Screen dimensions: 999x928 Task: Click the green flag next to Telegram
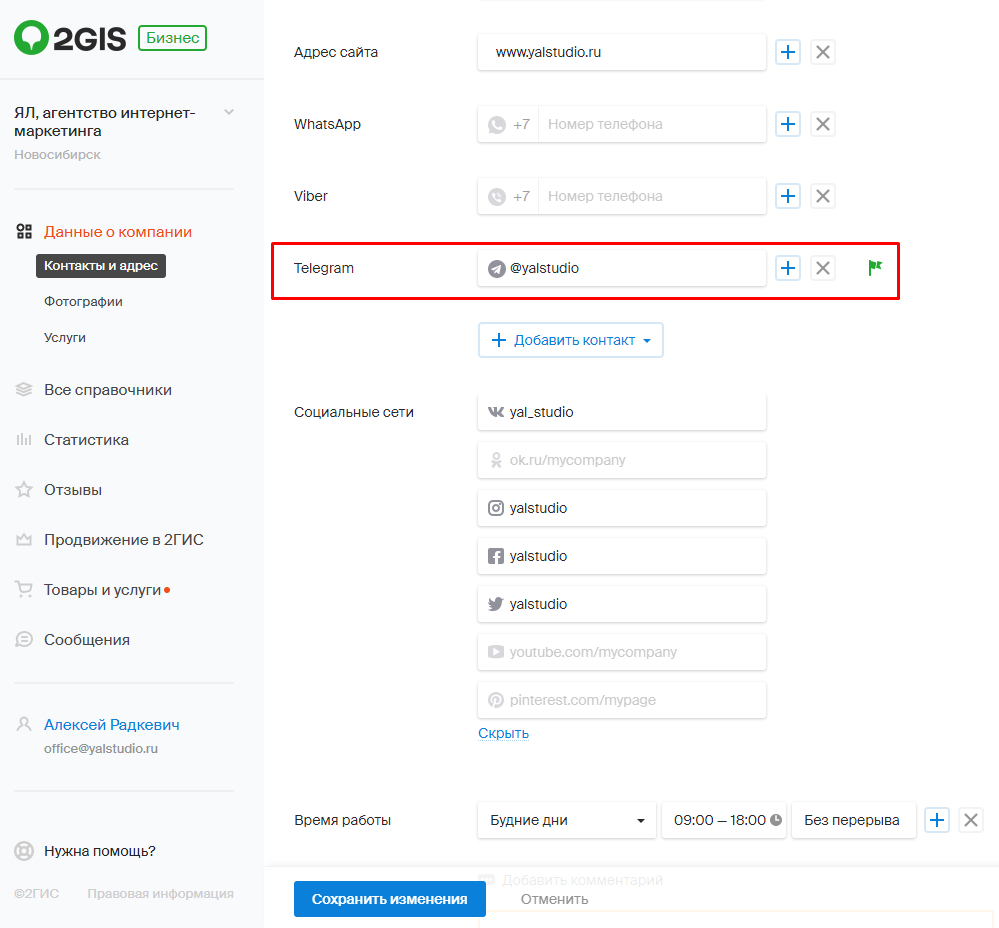875,268
